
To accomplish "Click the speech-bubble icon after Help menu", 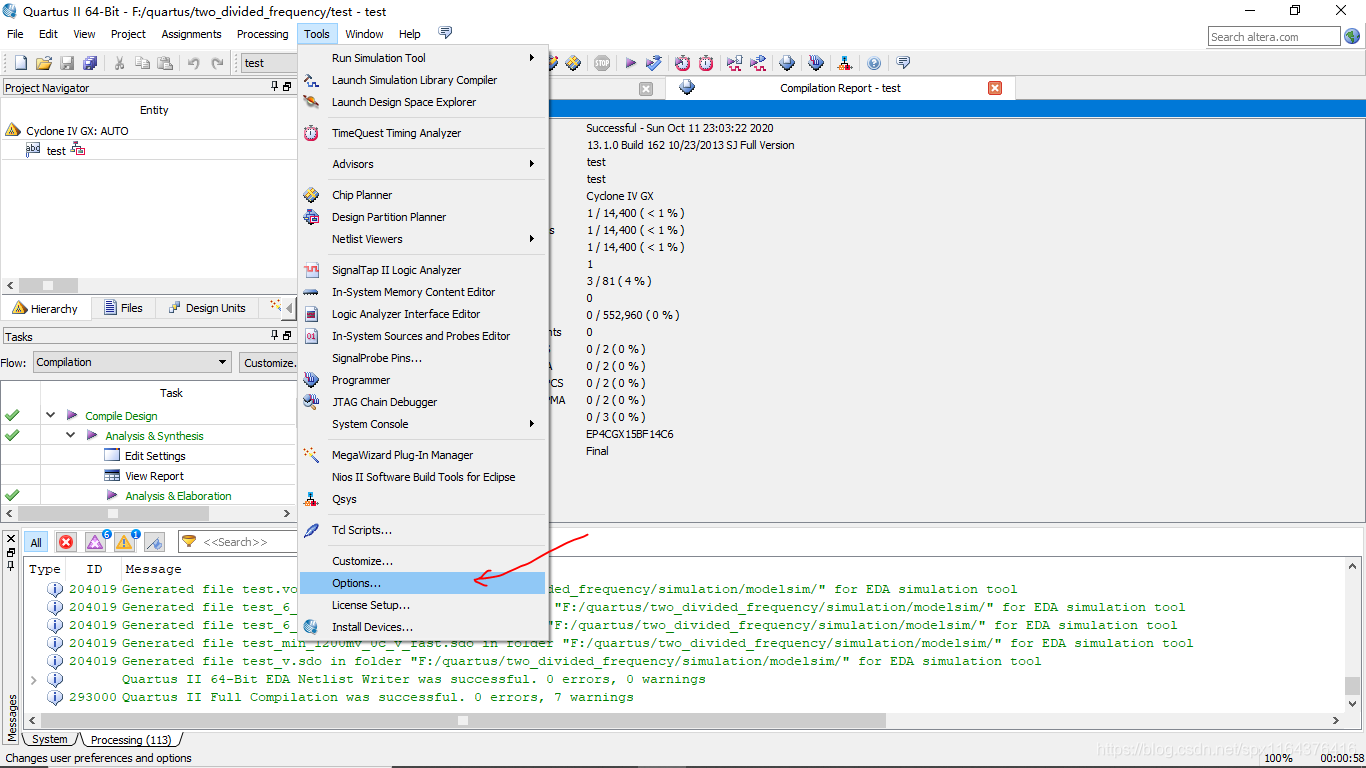I will (445, 33).
